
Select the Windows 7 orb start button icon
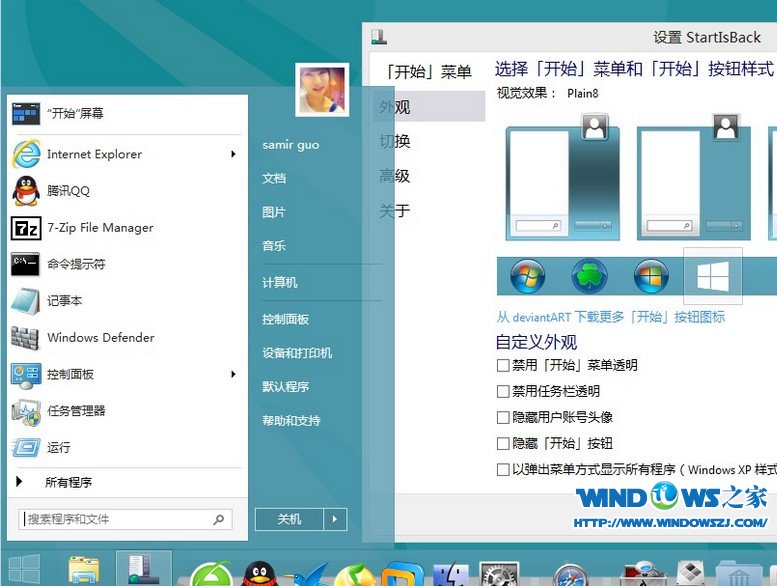click(x=527, y=276)
